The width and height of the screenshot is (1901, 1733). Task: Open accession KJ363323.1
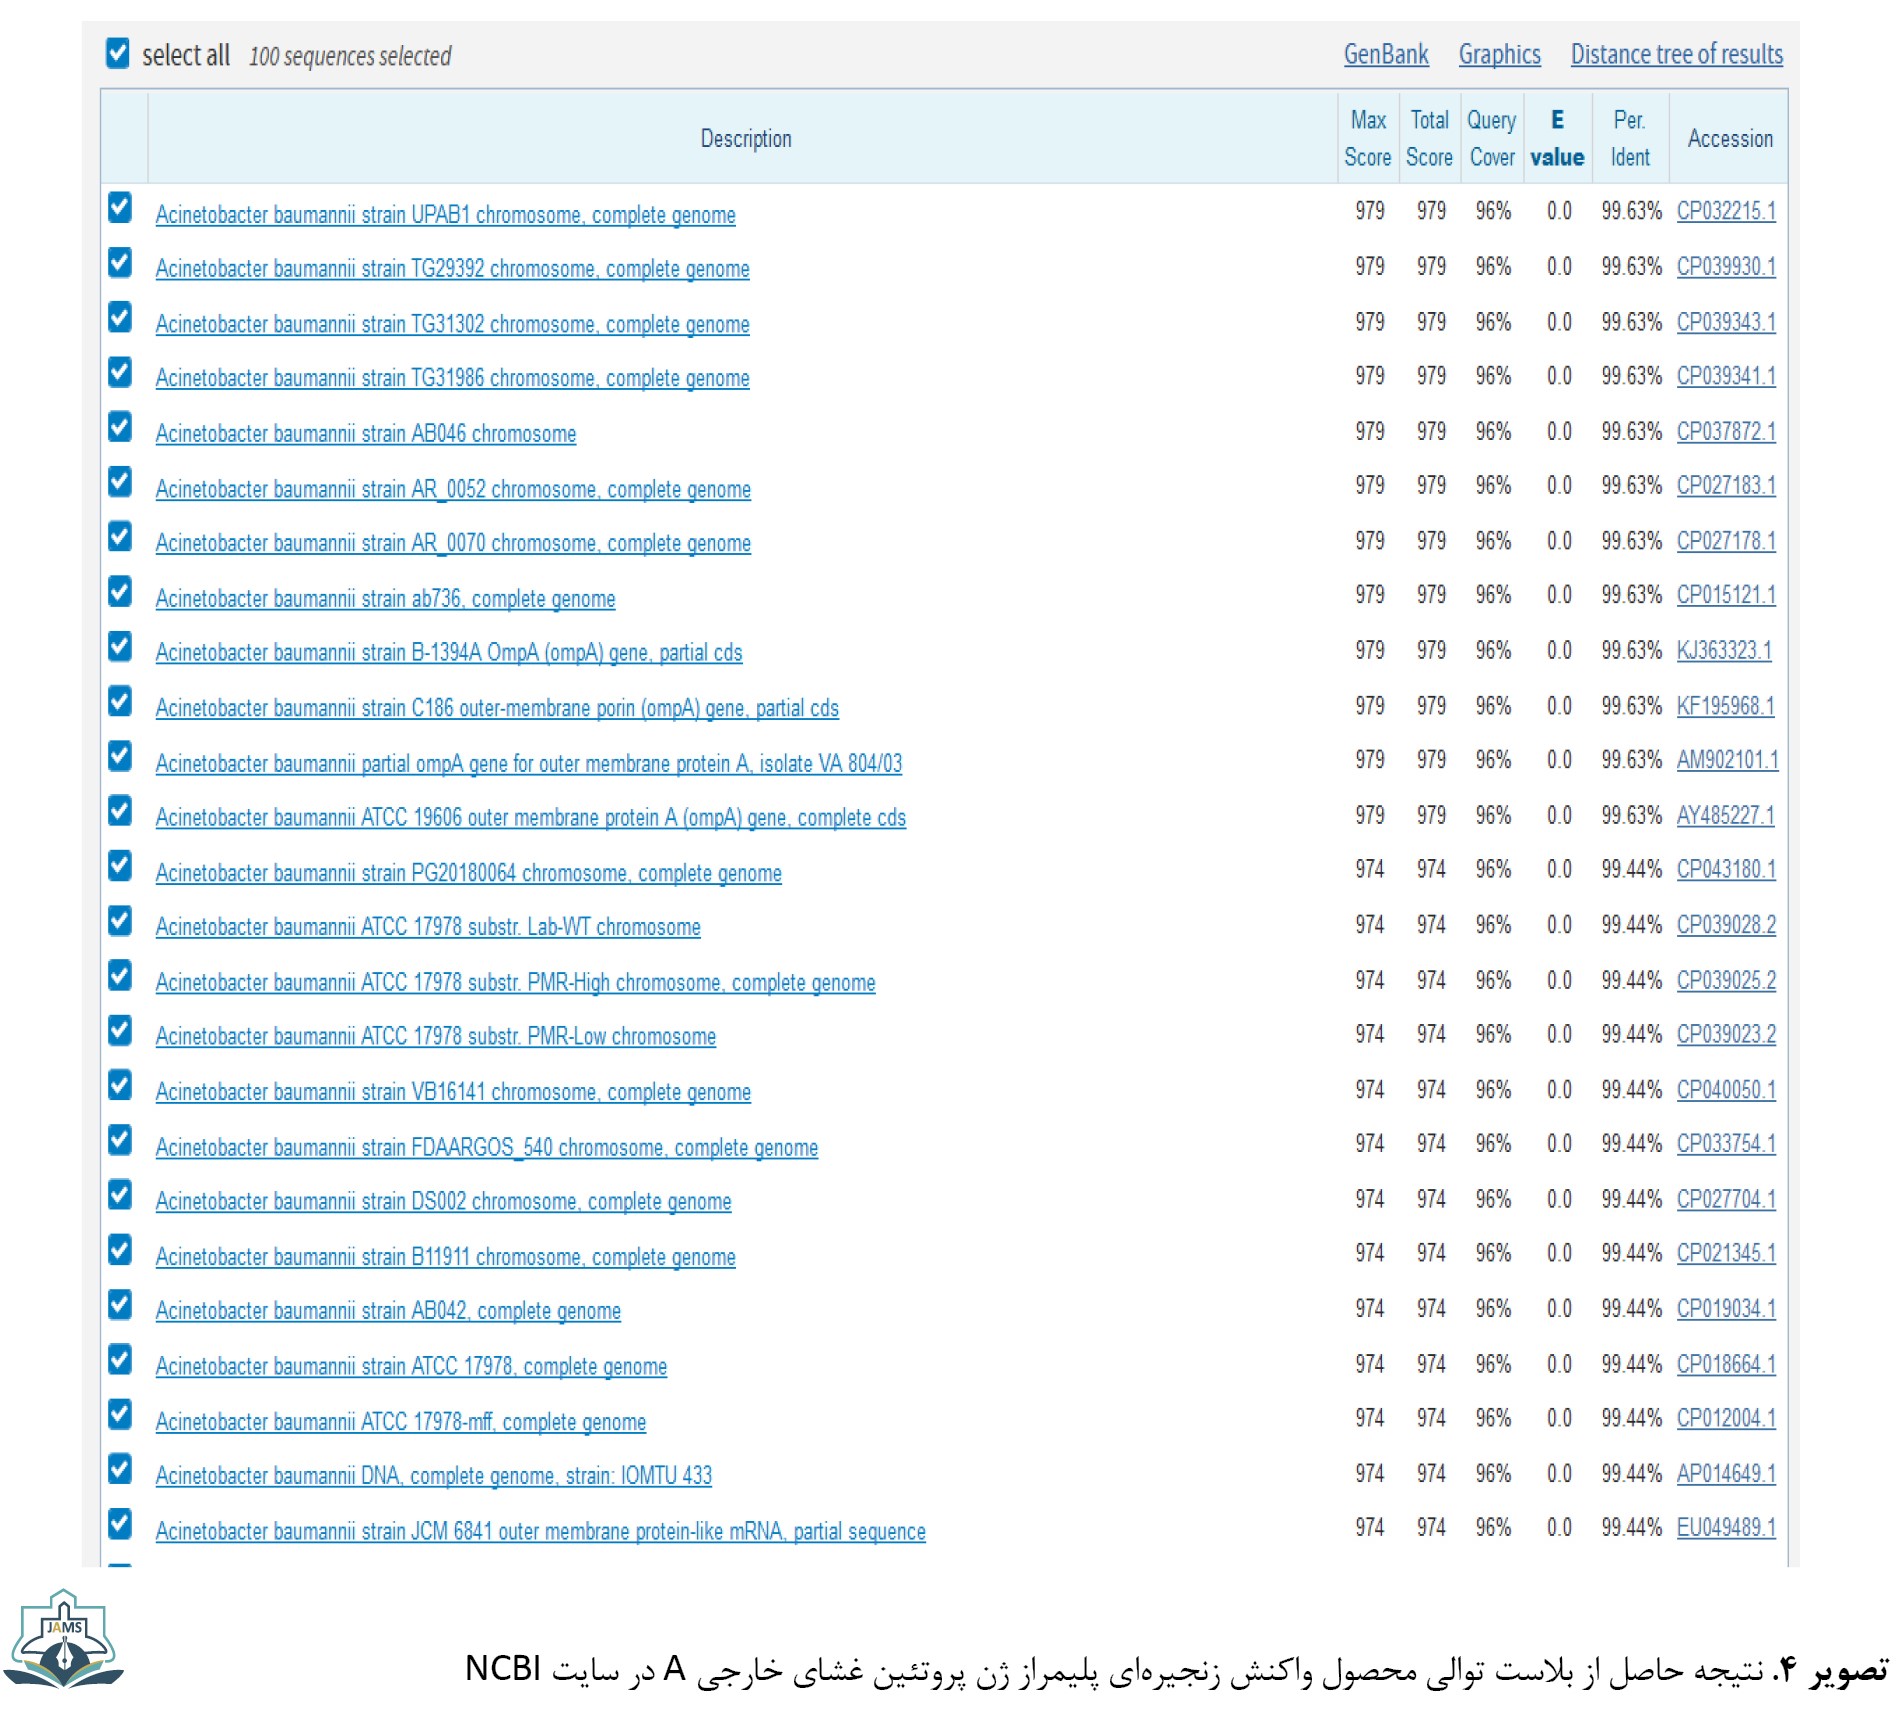(x=1724, y=650)
